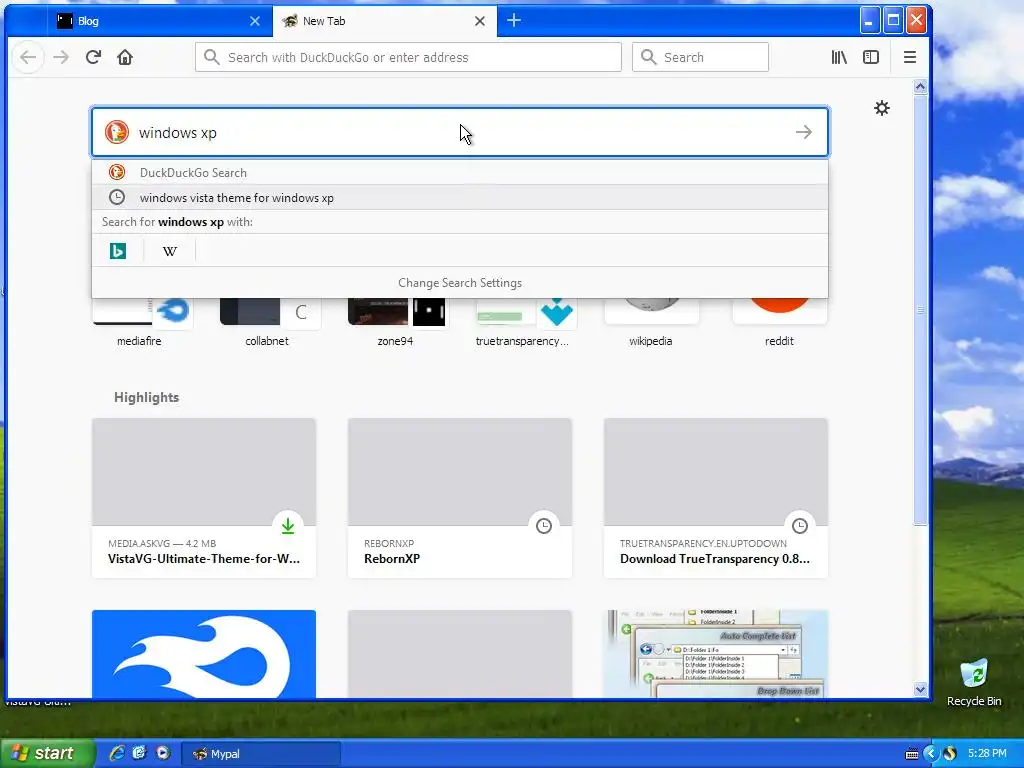Focus the address bar field
The width and height of the screenshot is (1024, 768).
(x=408, y=57)
